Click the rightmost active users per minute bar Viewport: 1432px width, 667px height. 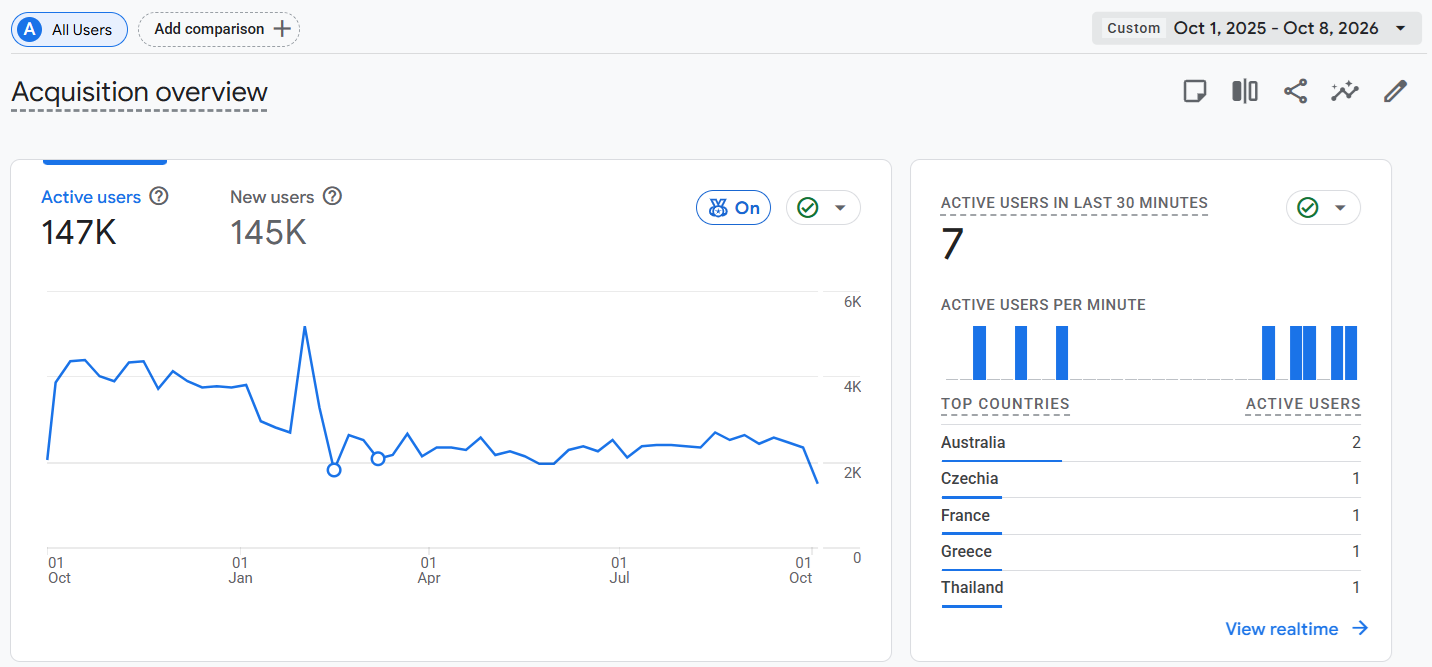coord(1350,353)
